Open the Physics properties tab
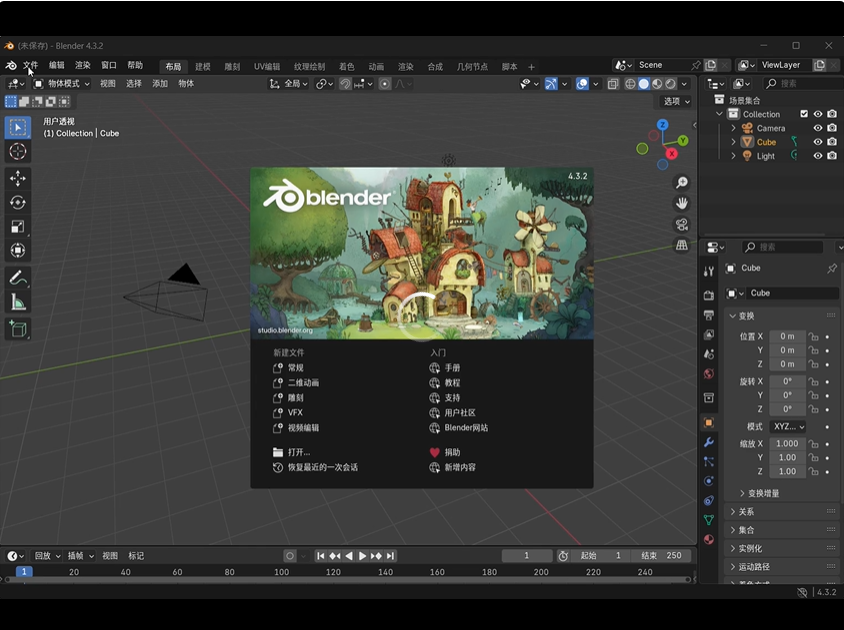This screenshot has width=844, height=630. click(x=709, y=481)
